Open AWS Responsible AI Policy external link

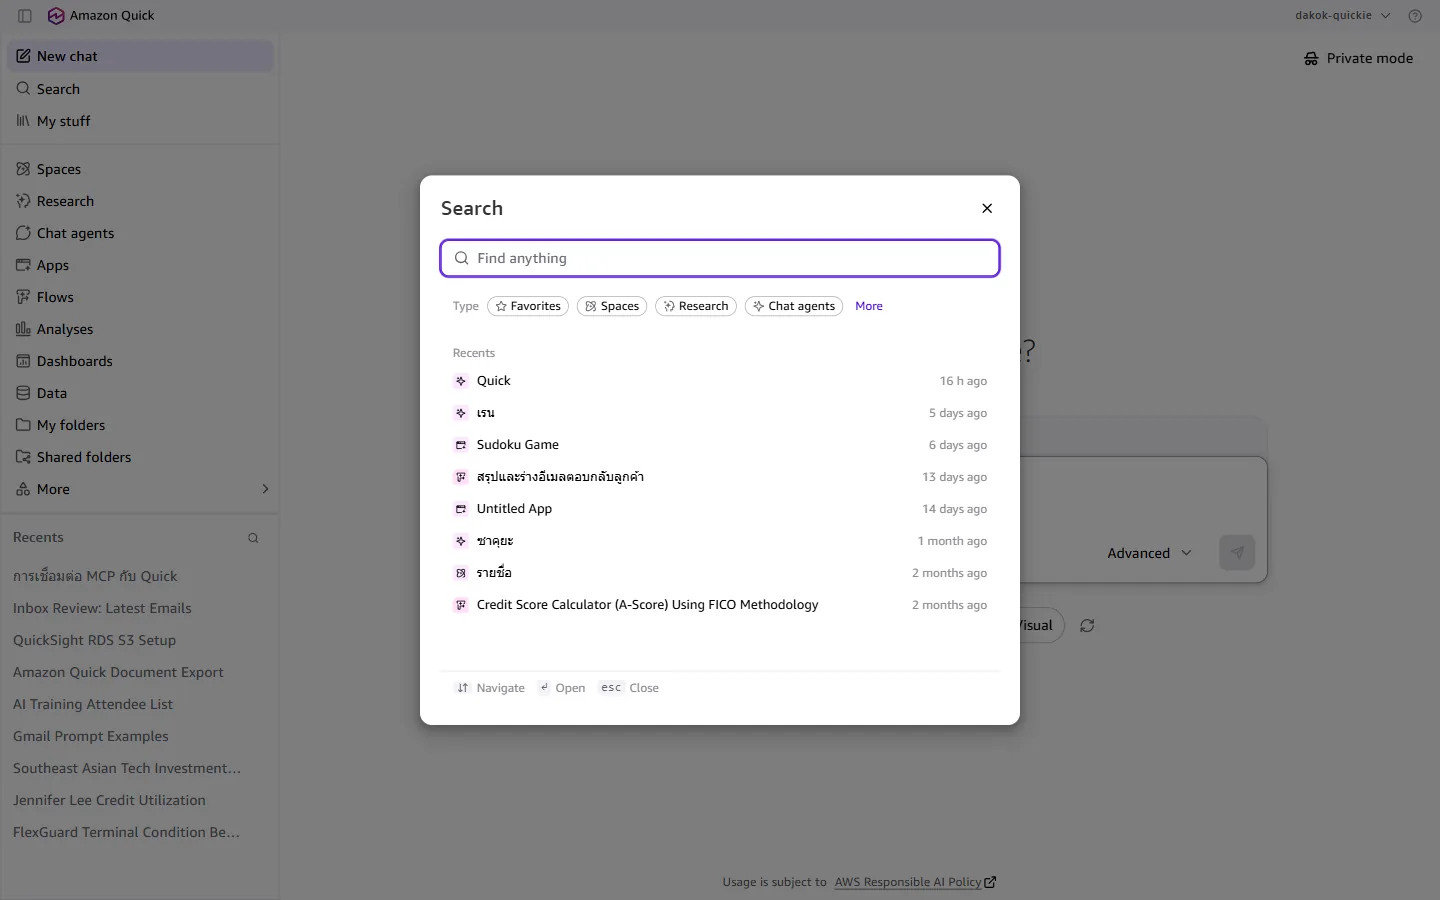tap(915, 882)
